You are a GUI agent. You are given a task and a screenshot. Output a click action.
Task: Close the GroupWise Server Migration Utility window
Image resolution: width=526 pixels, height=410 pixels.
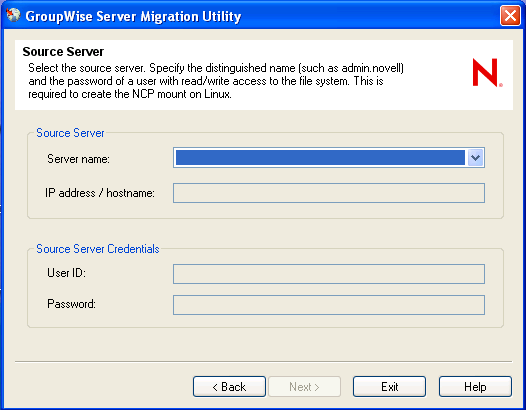click(510, 15)
